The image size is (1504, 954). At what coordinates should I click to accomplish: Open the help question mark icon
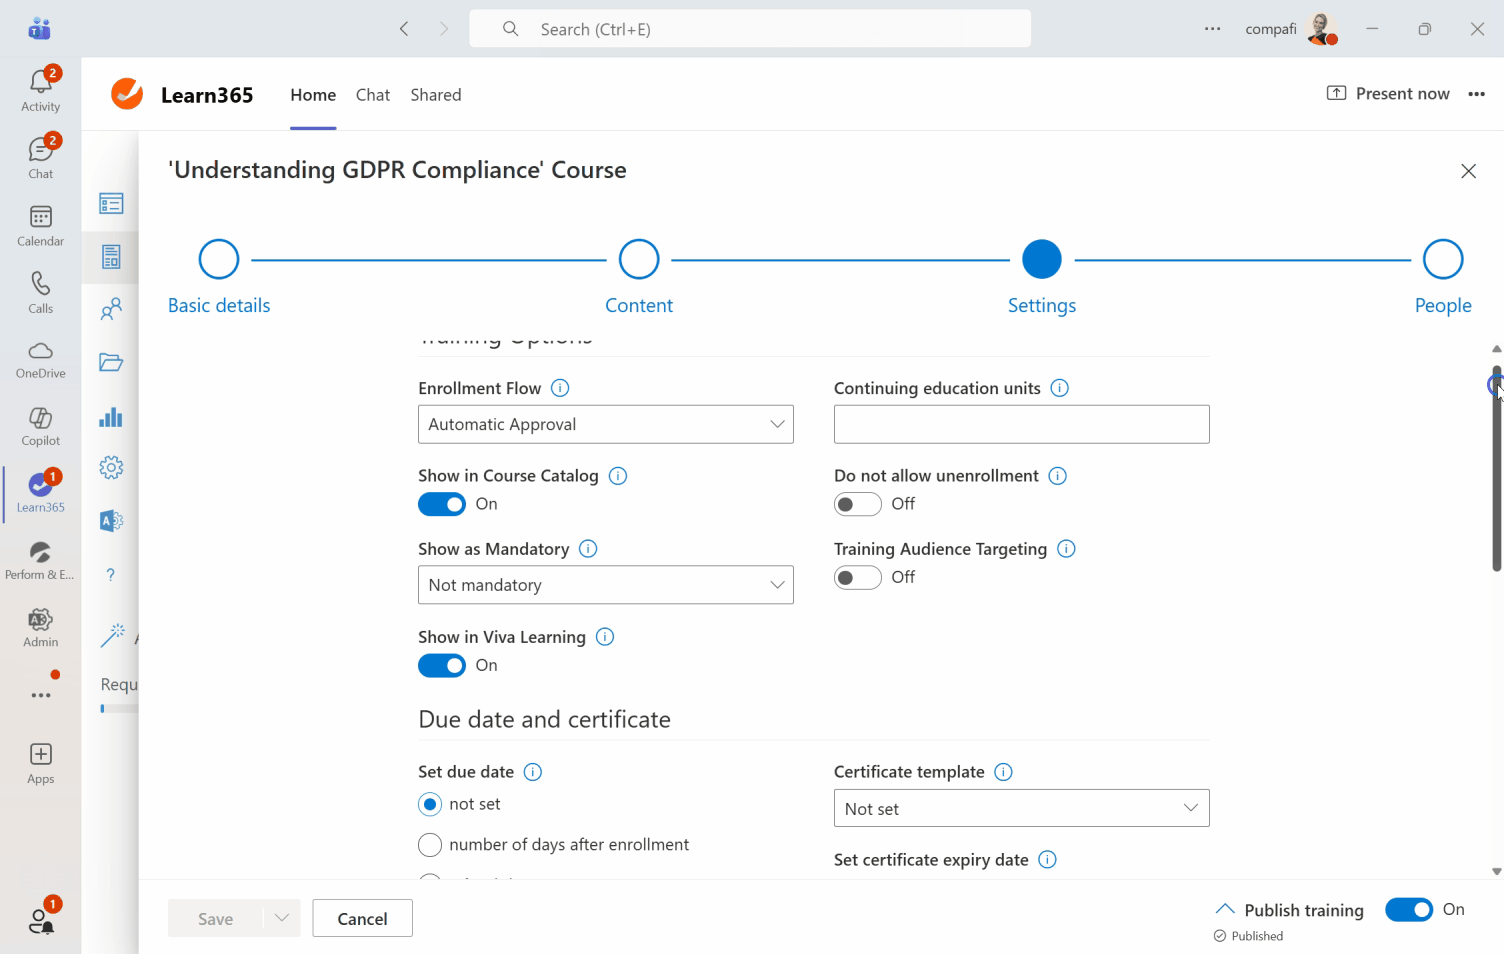point(110,574)
